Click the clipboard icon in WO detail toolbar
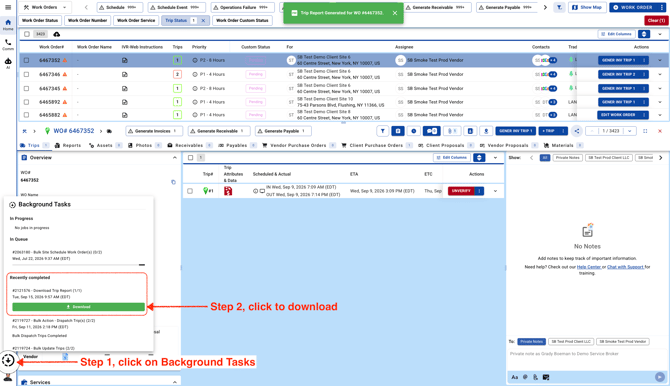This screenshot has height=386, width=670. click(x=398, y=131)
